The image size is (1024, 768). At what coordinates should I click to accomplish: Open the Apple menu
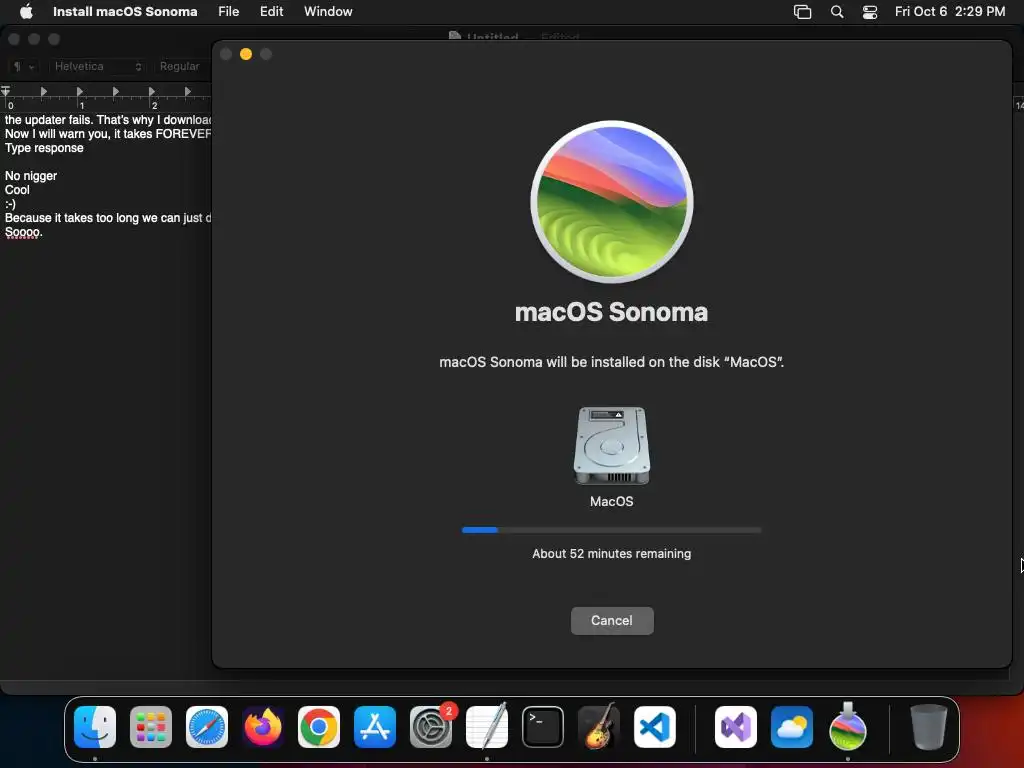click(26, 11)
